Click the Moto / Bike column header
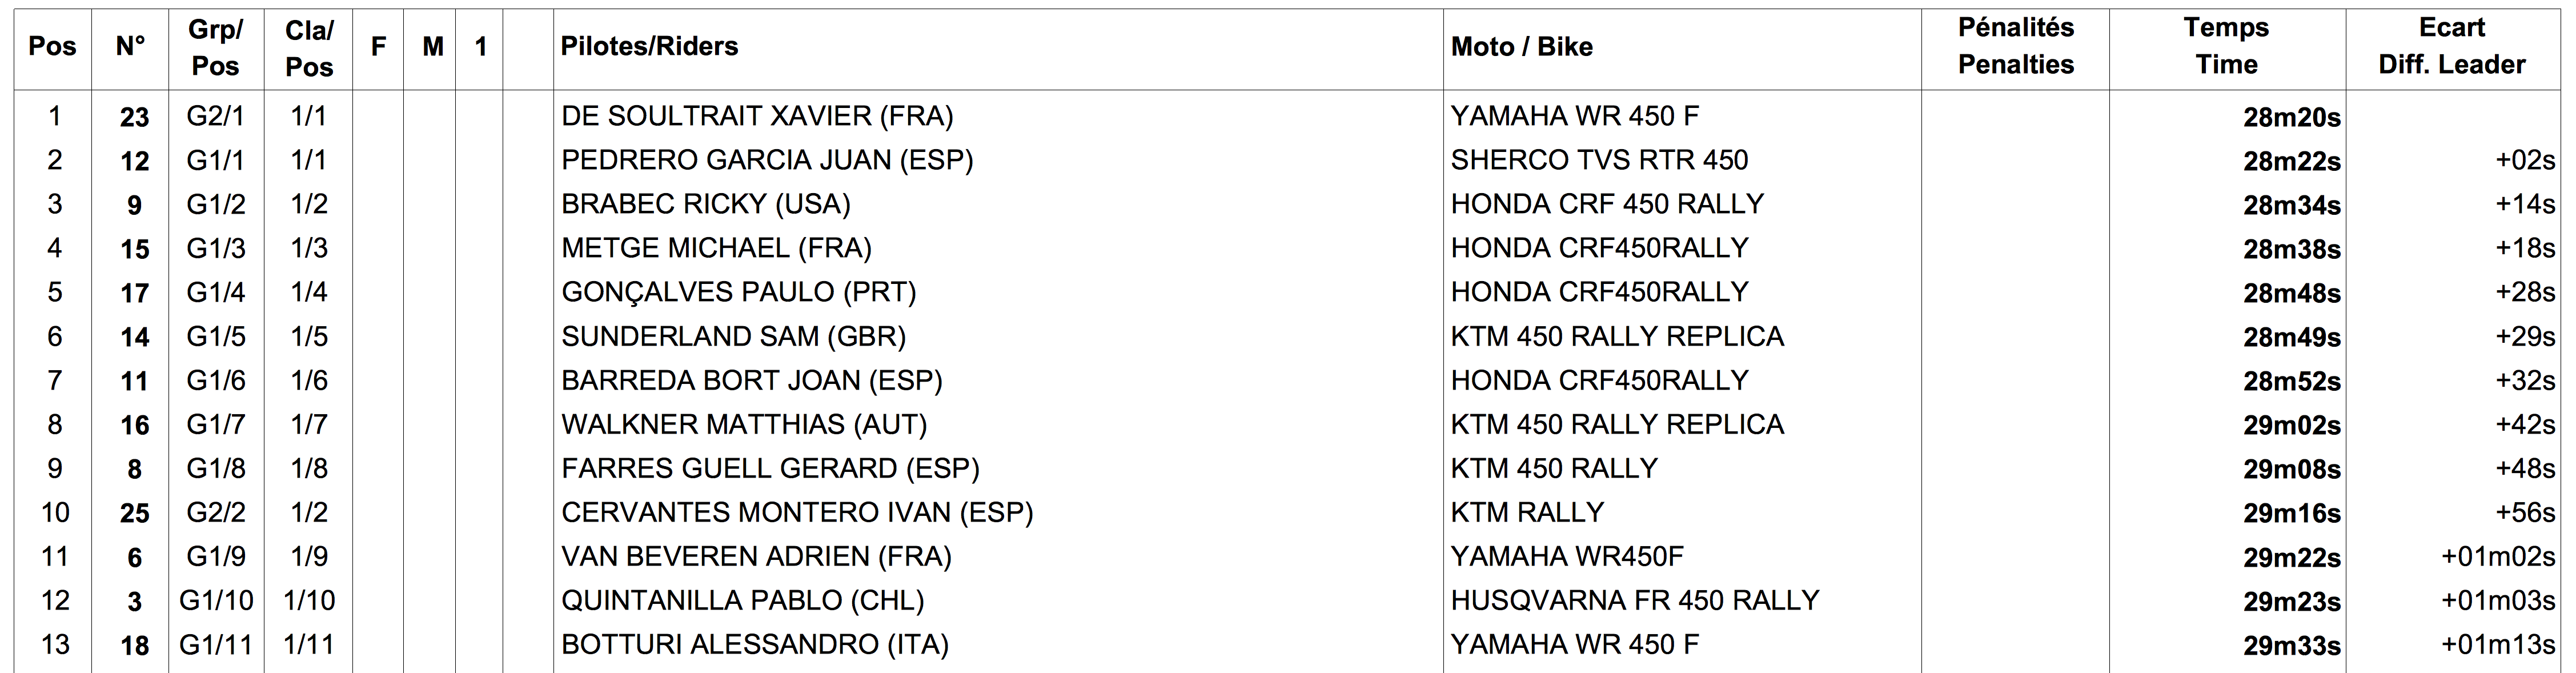Image resolution: width=2576 pixels, height=673 pixels. pos(1521,46)
